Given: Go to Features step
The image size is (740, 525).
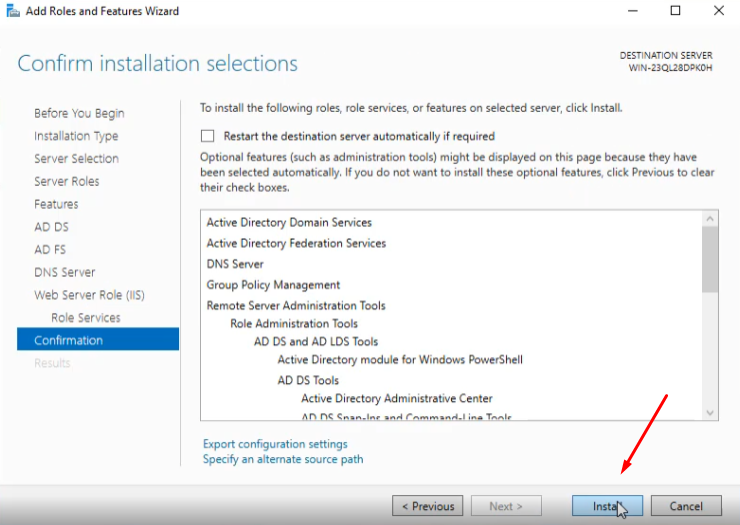Looking at the screenshot, I should [x=56, y=204].
